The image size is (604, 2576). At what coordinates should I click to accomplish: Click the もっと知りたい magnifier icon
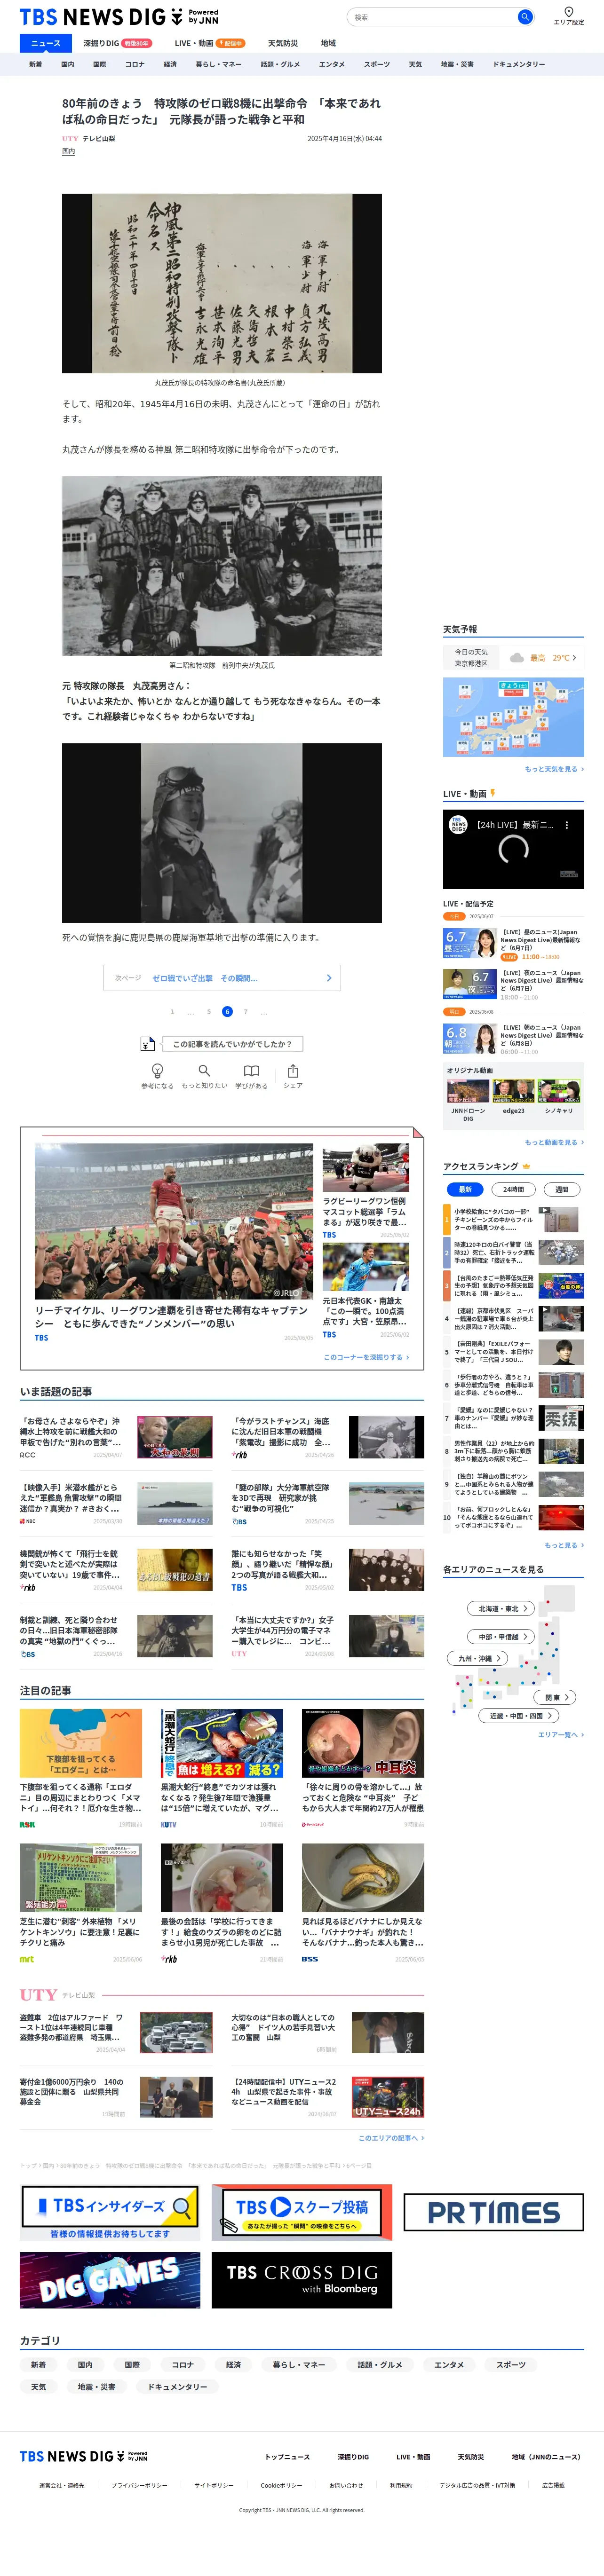click(204, 1071)
